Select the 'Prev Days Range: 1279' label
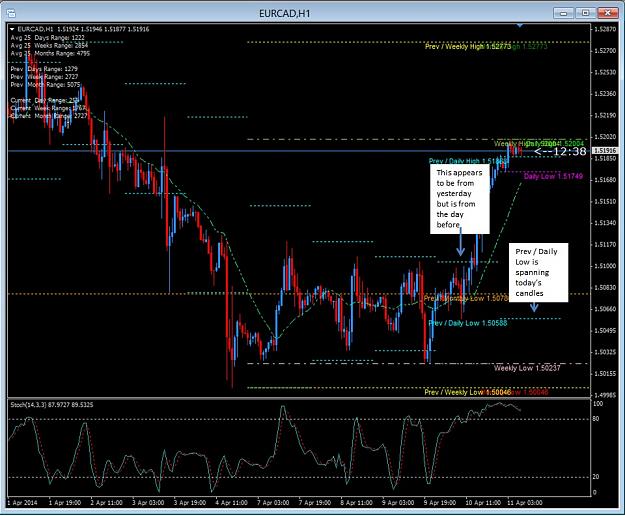 [x=44, y=69]
